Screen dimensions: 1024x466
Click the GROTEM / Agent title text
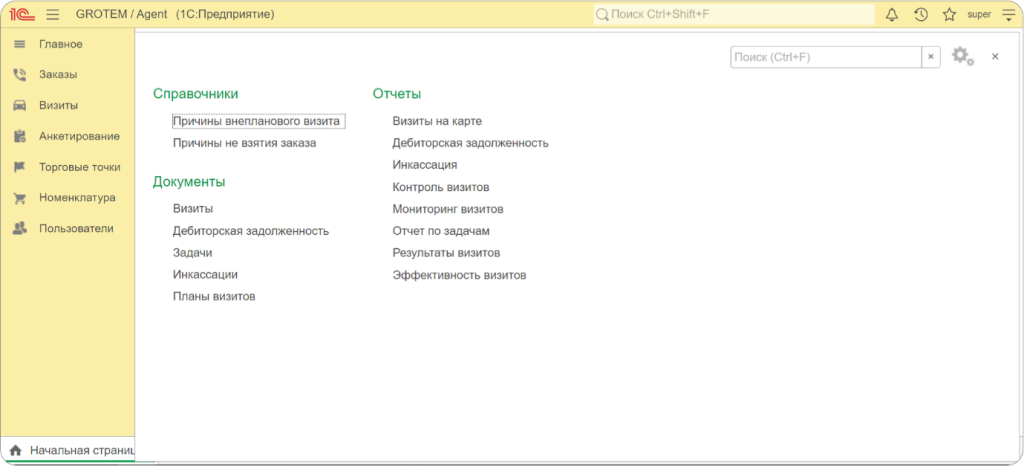121,14
